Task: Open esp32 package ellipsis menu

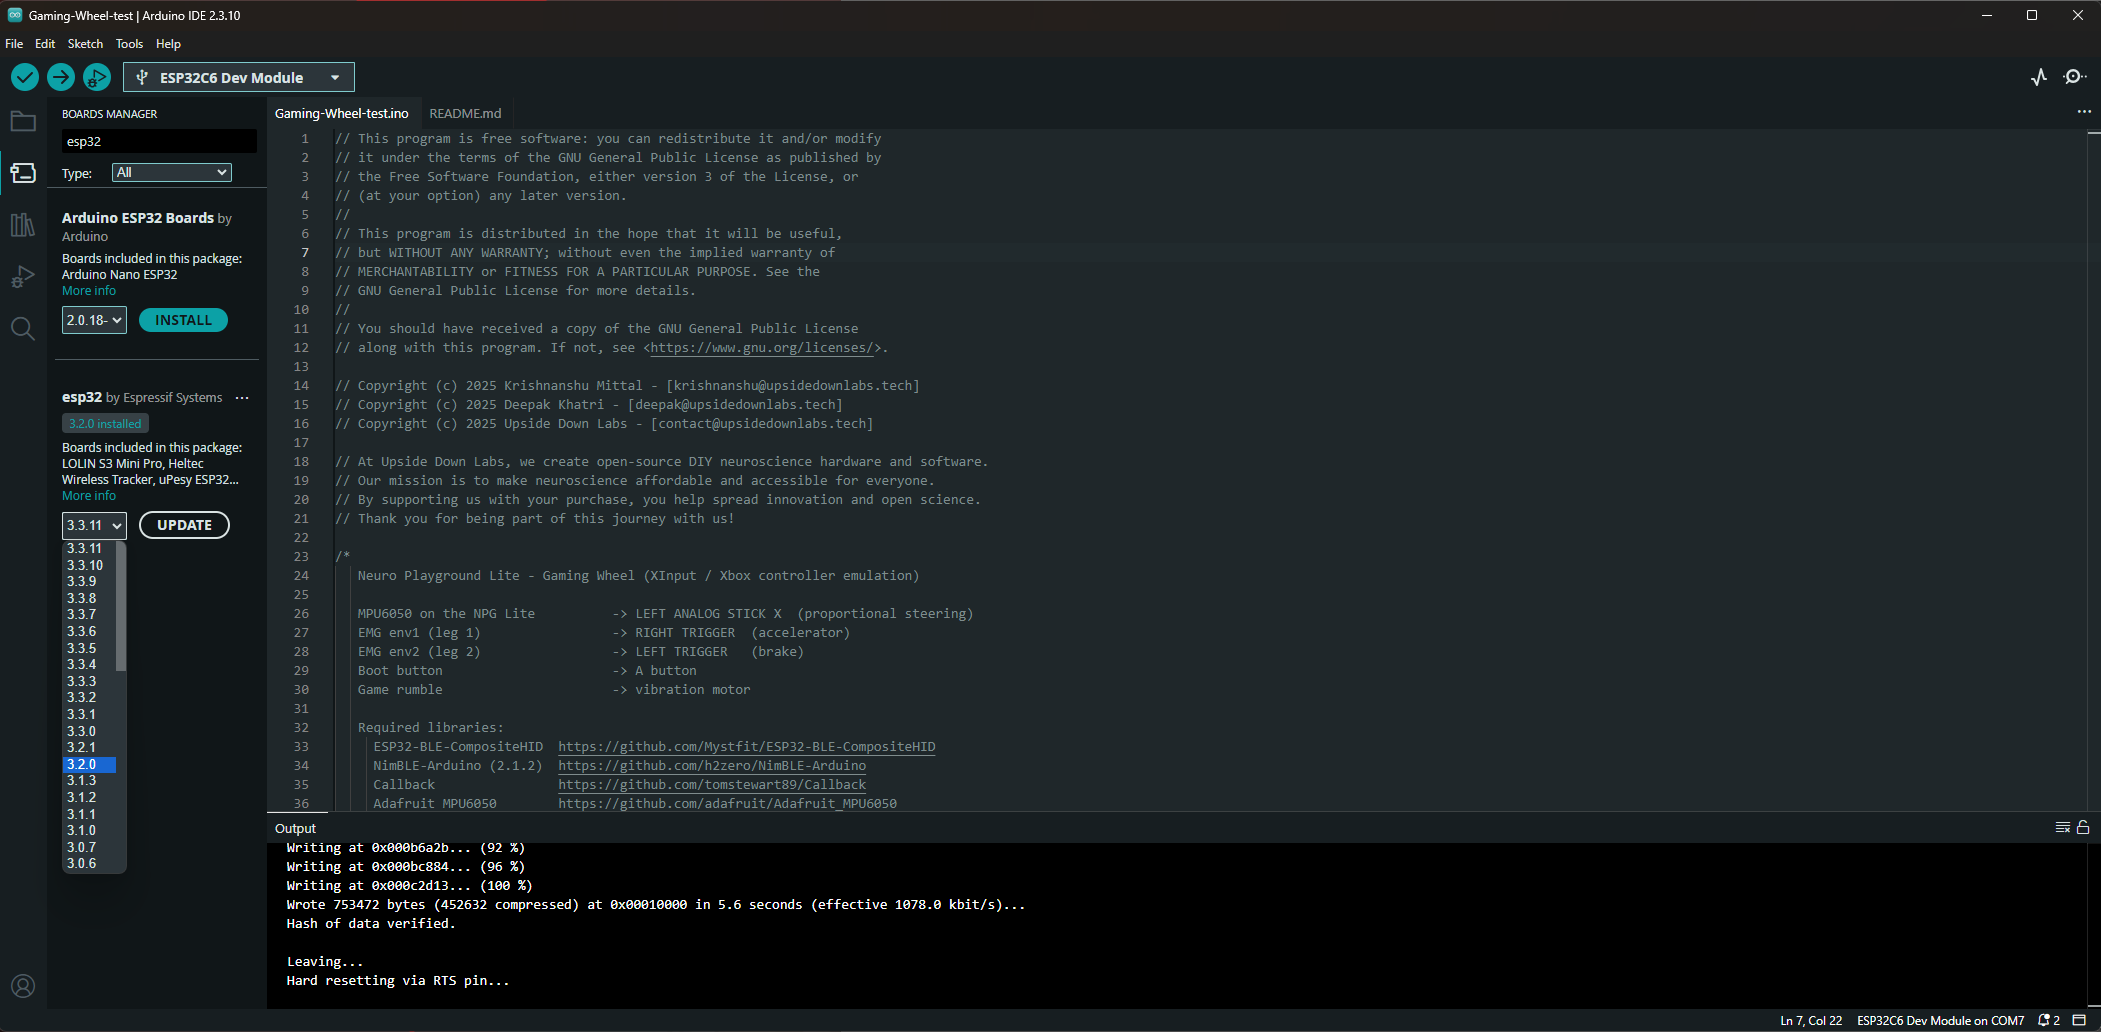Action: [x=242, y=398]
